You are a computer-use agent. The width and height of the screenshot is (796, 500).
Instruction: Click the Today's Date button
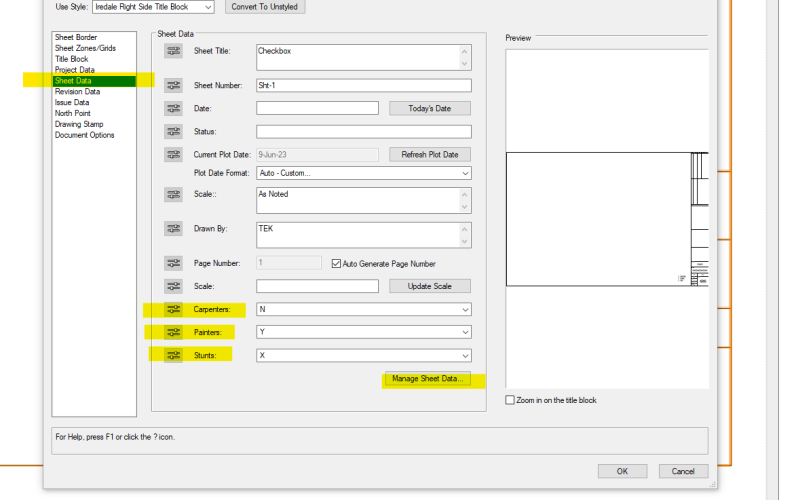[x=429, y=108]
